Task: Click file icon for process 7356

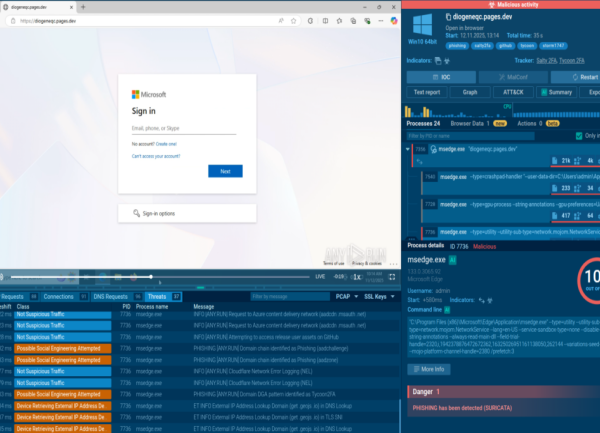Action: click(554, 161)
